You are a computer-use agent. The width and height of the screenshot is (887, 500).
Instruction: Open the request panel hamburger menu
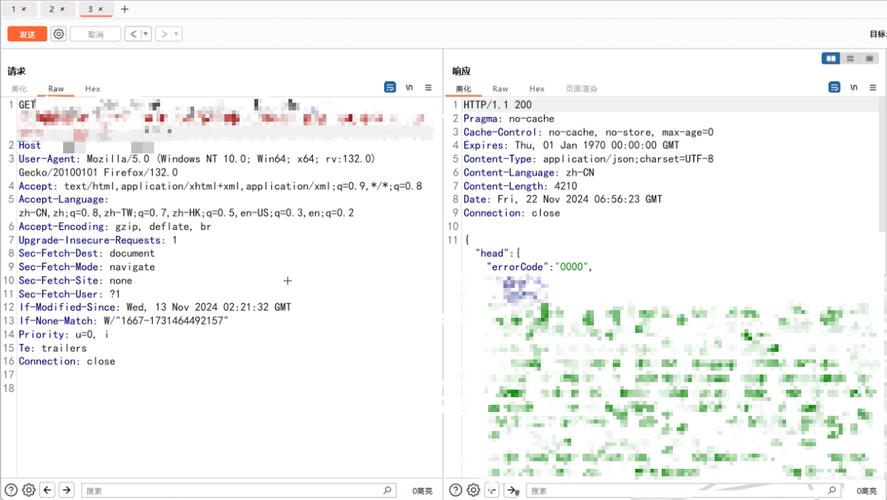(x=428, y=87)
